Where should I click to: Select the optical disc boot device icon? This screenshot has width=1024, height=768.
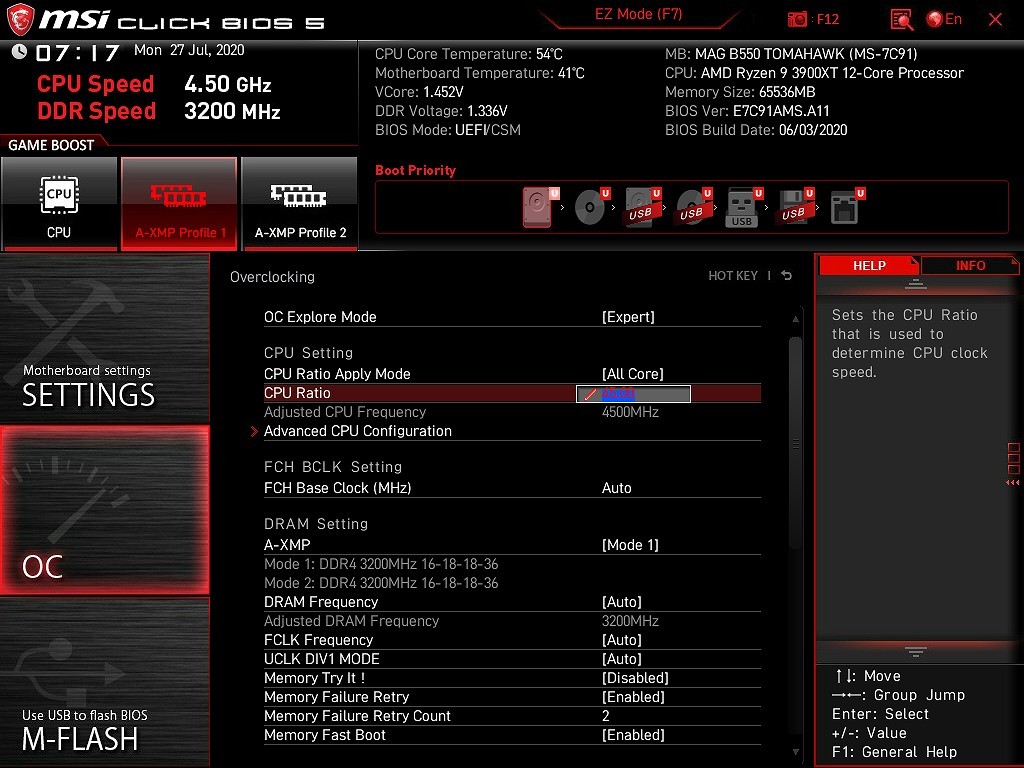pos(590,208)
